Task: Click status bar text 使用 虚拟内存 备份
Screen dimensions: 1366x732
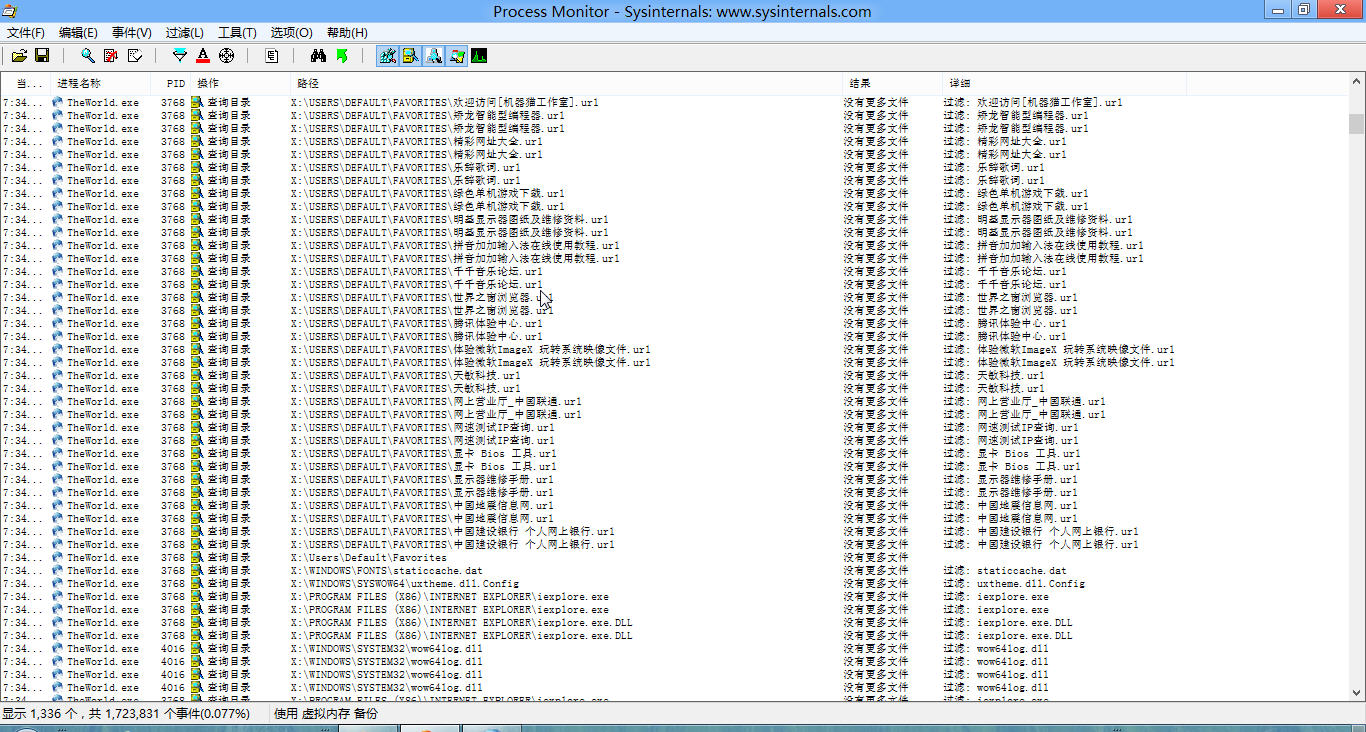Action: click(326, 714)
